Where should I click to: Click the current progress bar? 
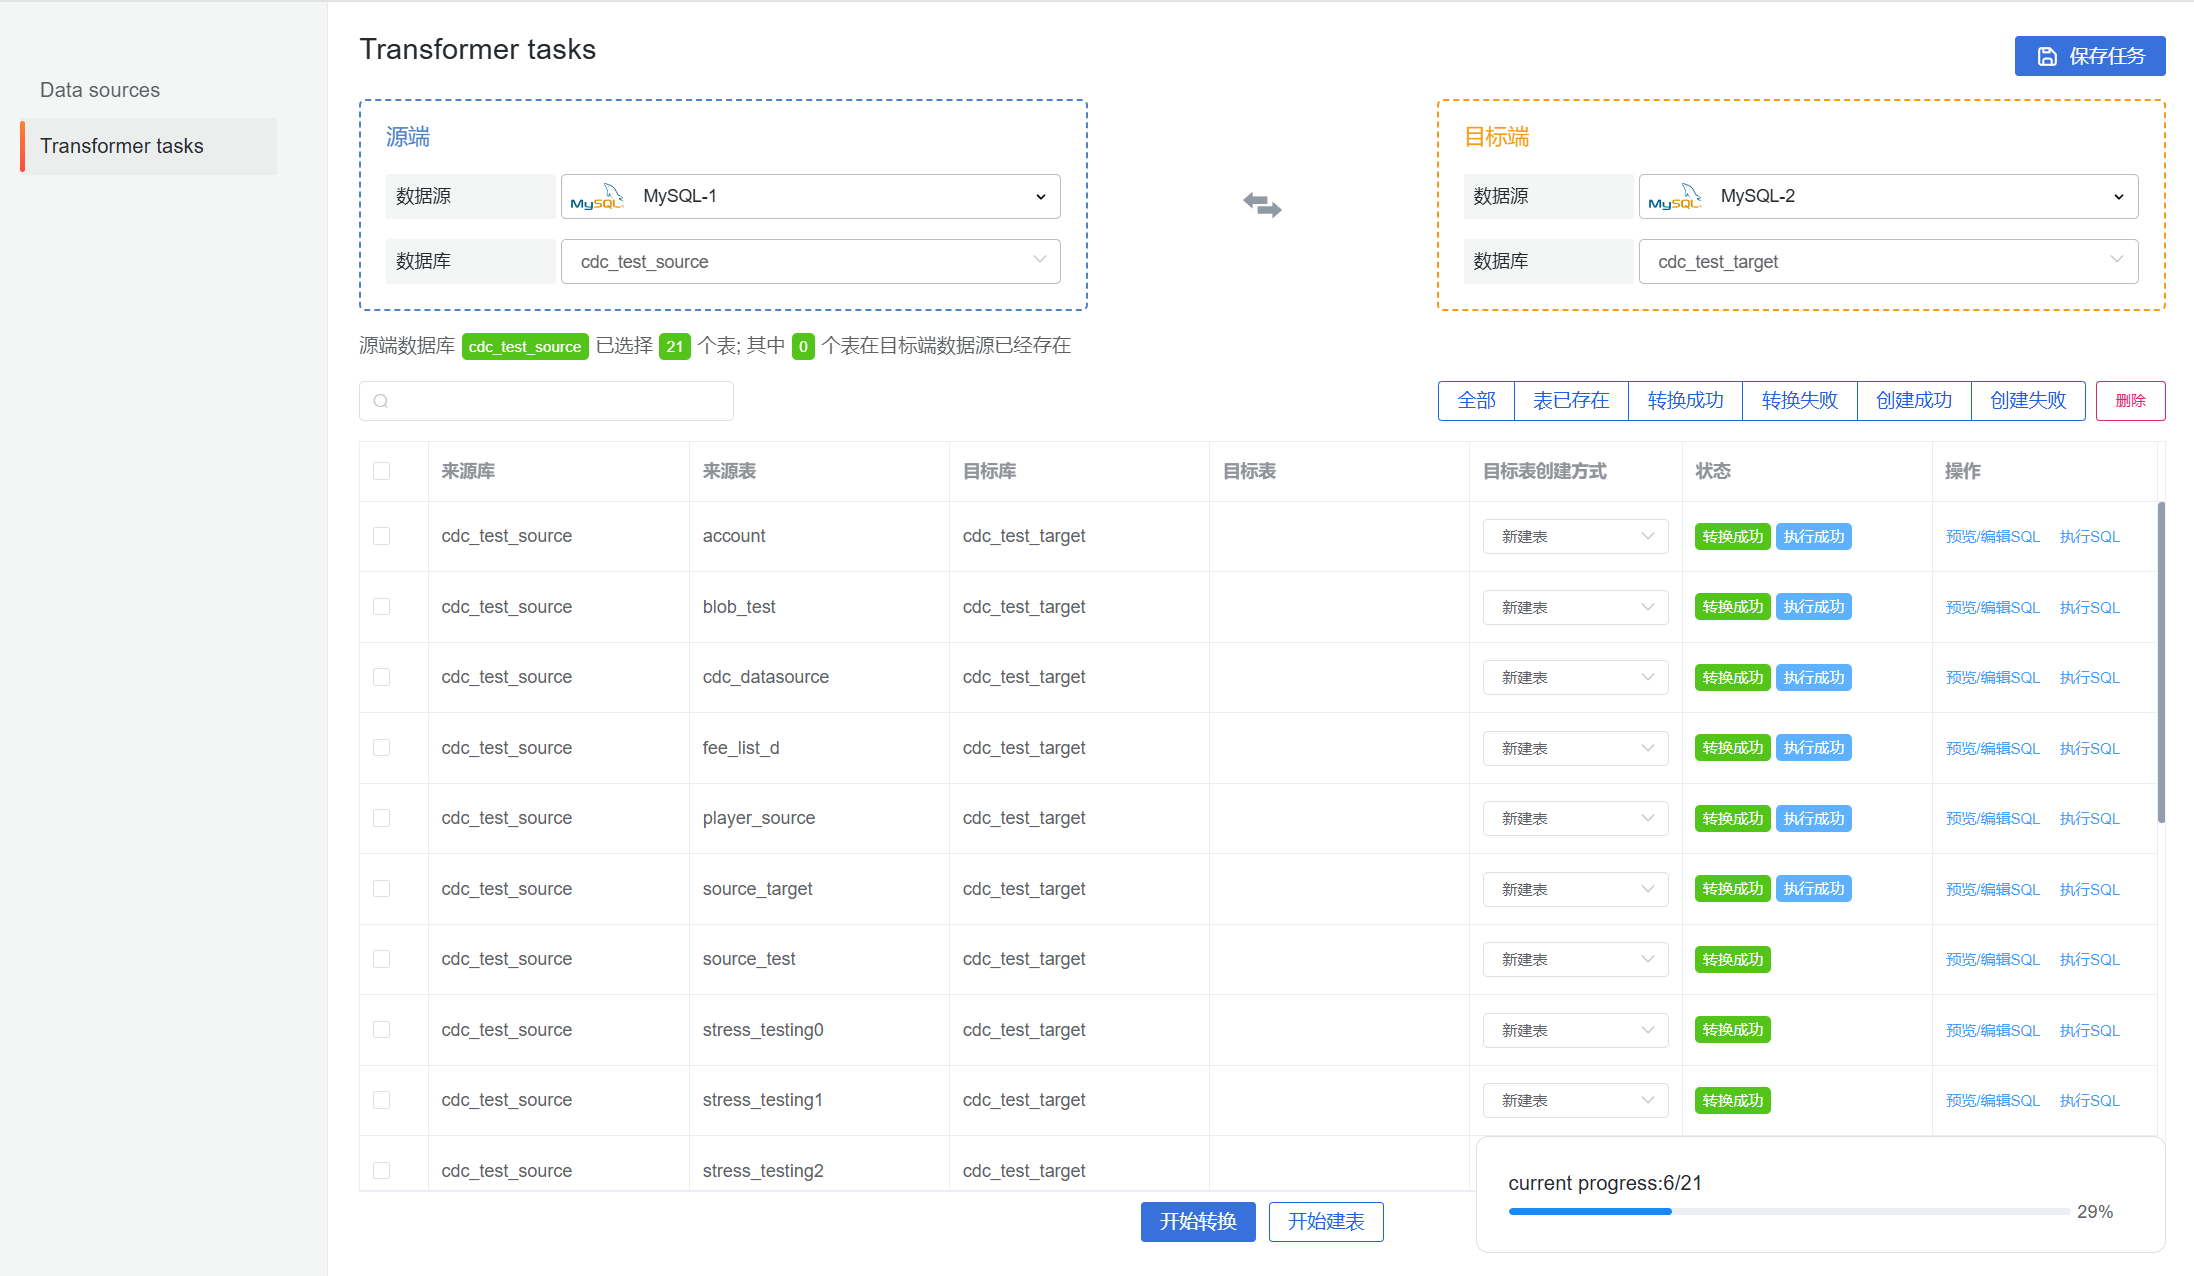[x=1788, y=1211]
